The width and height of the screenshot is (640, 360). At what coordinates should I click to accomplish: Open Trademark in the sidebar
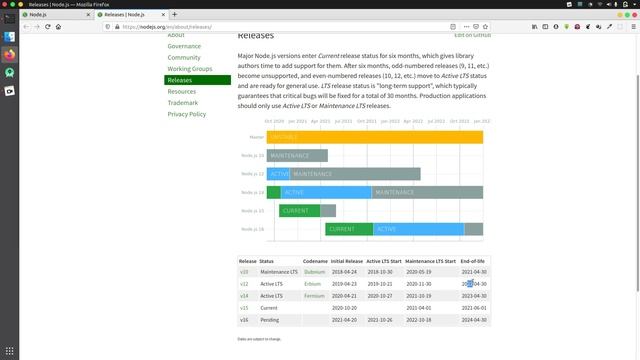coord(182,103)
